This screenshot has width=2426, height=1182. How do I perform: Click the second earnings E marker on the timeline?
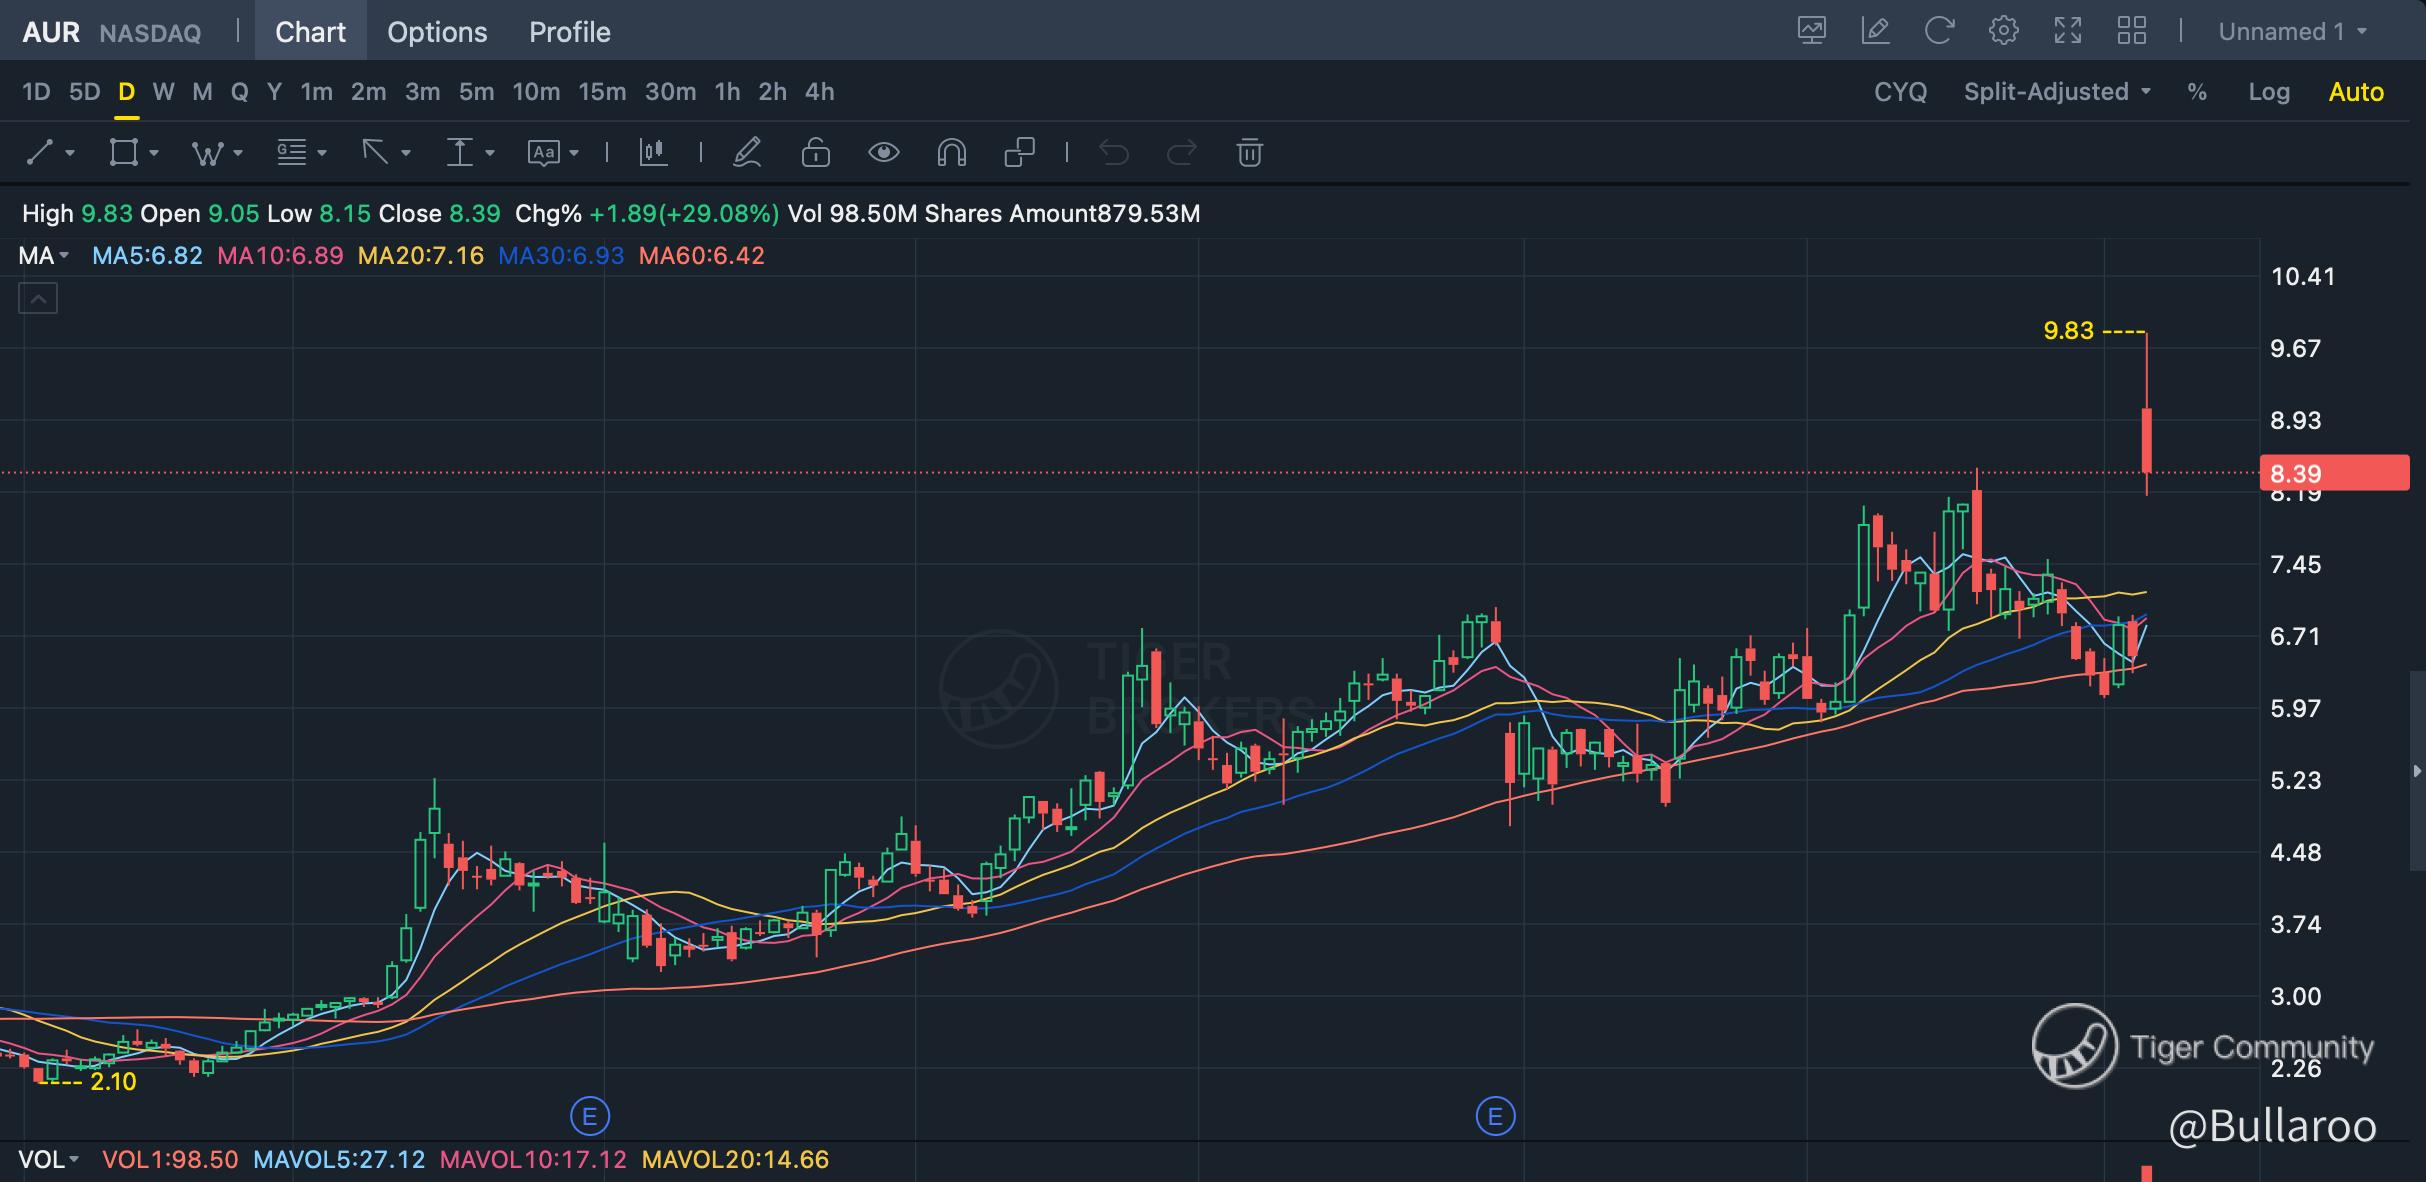[x=1495, y=1116]
